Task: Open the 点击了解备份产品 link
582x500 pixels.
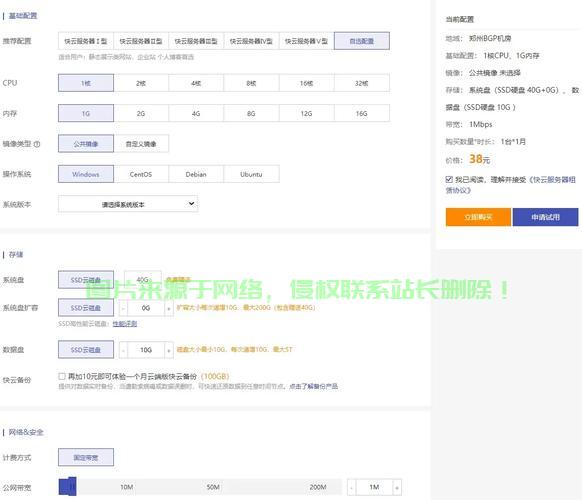Action: click(x=314, y=386)
